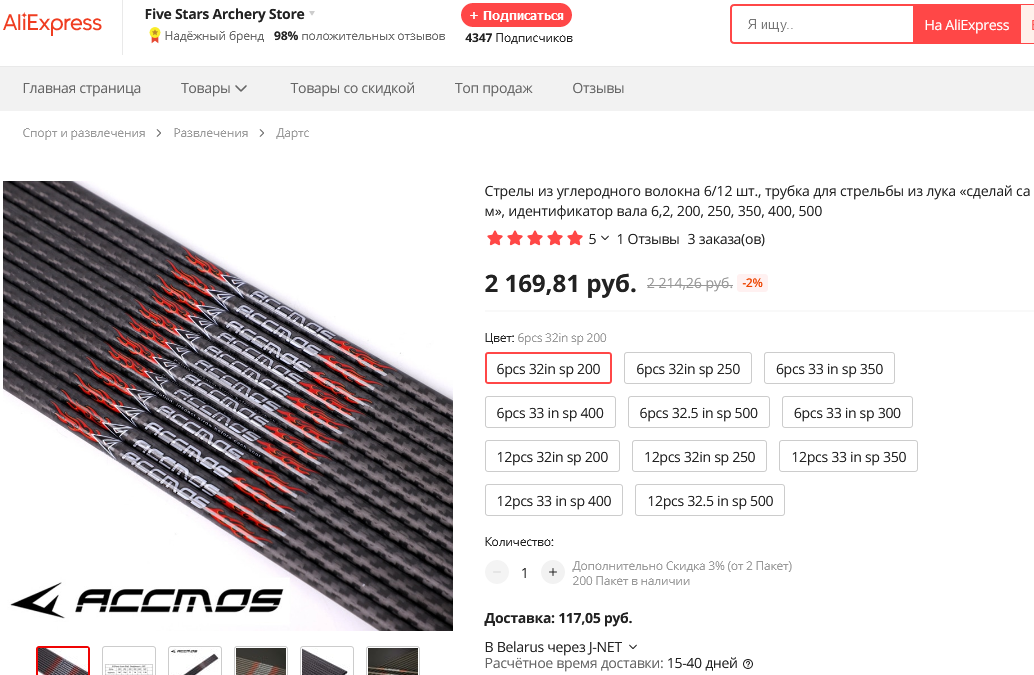Select option 12pcs 32.5 in sp 500
The width and height of the screenshot is (1034, 675).
point(710,500)
